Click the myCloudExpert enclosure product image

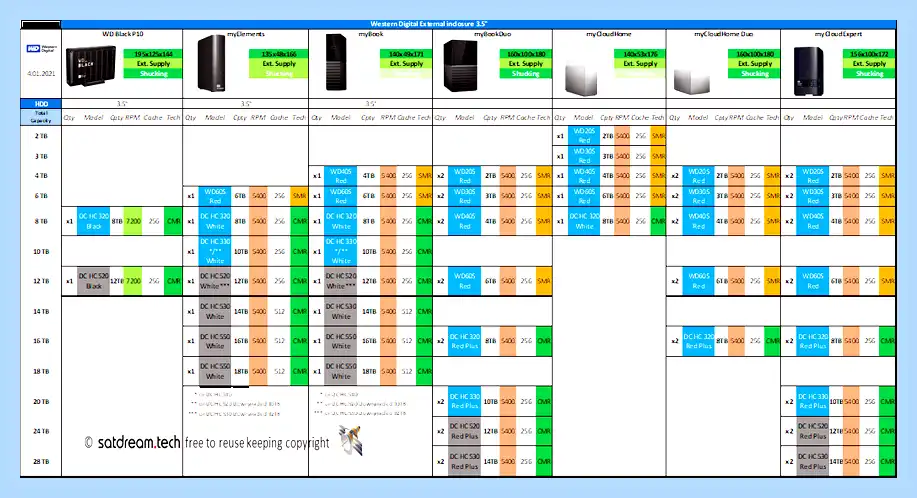point(808,71)
